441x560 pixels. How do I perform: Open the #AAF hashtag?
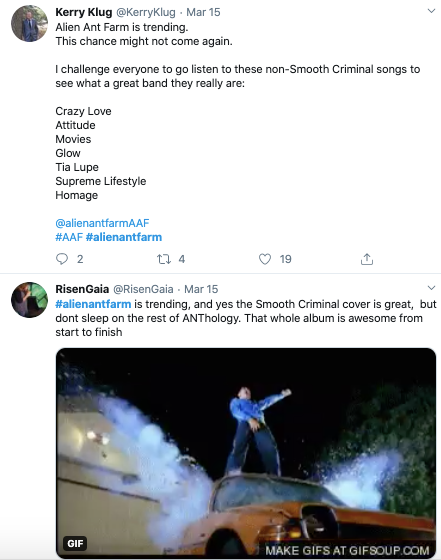[69, 237]
